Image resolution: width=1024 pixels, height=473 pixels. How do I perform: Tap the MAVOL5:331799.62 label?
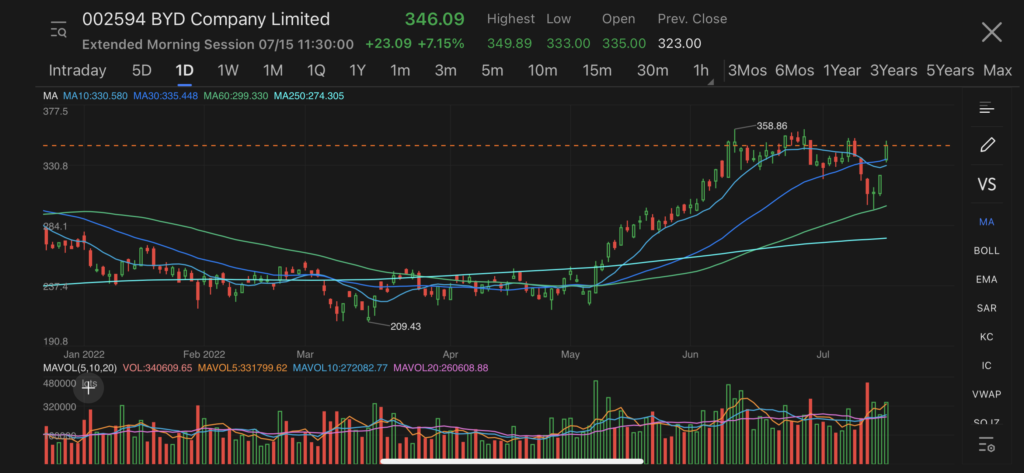242,368
